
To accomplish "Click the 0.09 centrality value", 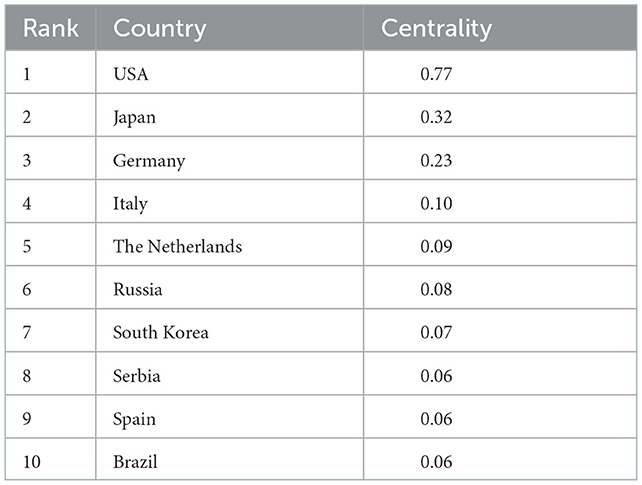I will click(x=437, y=247).
